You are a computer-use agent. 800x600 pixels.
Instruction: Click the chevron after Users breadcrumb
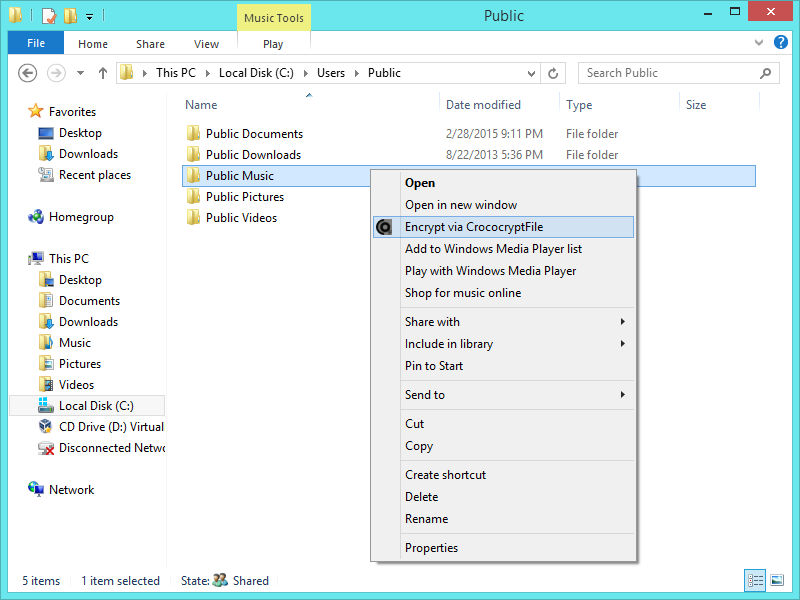357,73
